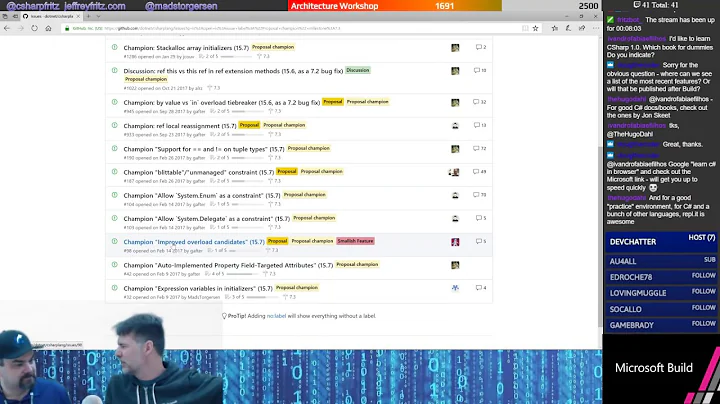Image resolution: width=720 pixels, height=404 pixels.
Task: Open comments on tuple types issue
Action: (480, 148)
